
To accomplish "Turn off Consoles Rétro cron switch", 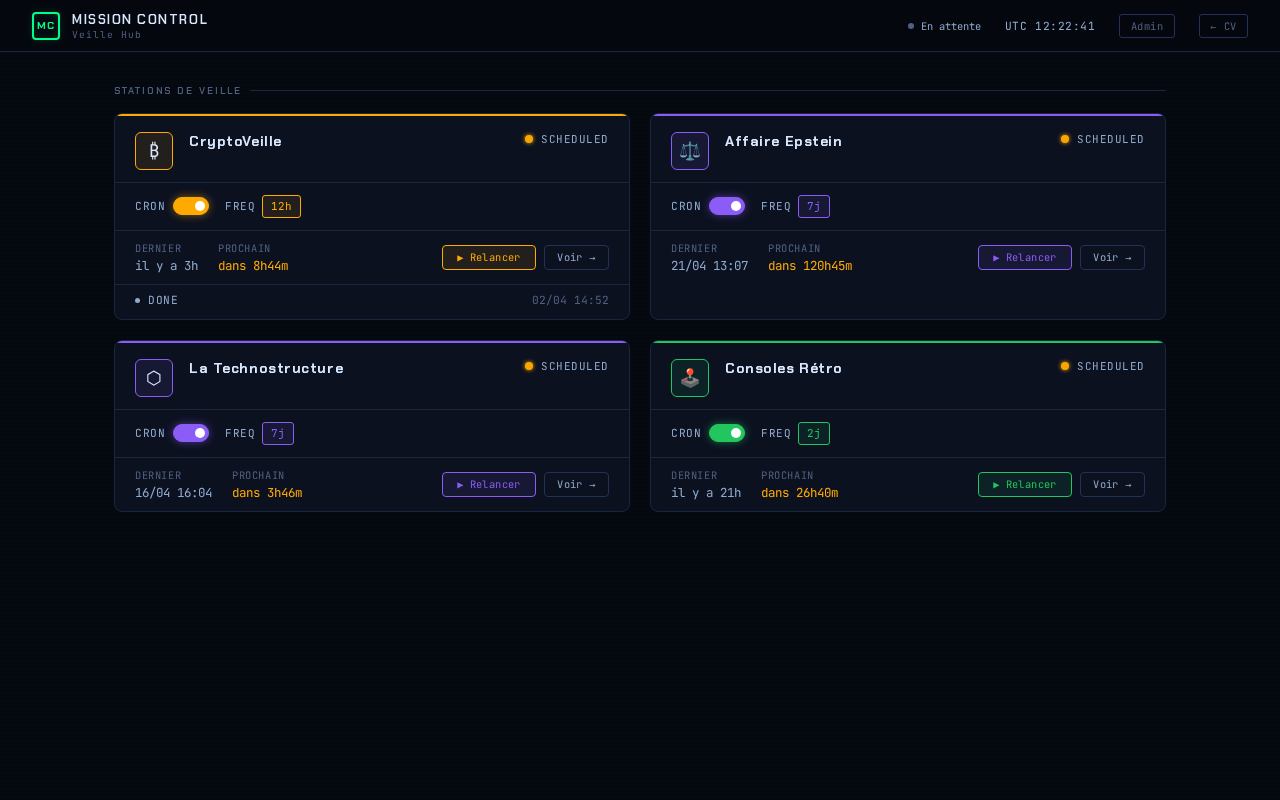I will click(x=727, y=433).
